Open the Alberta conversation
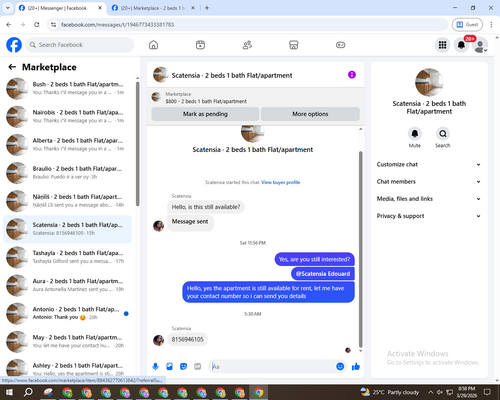This screenshot has height=400, width=500. coord(67,144)
